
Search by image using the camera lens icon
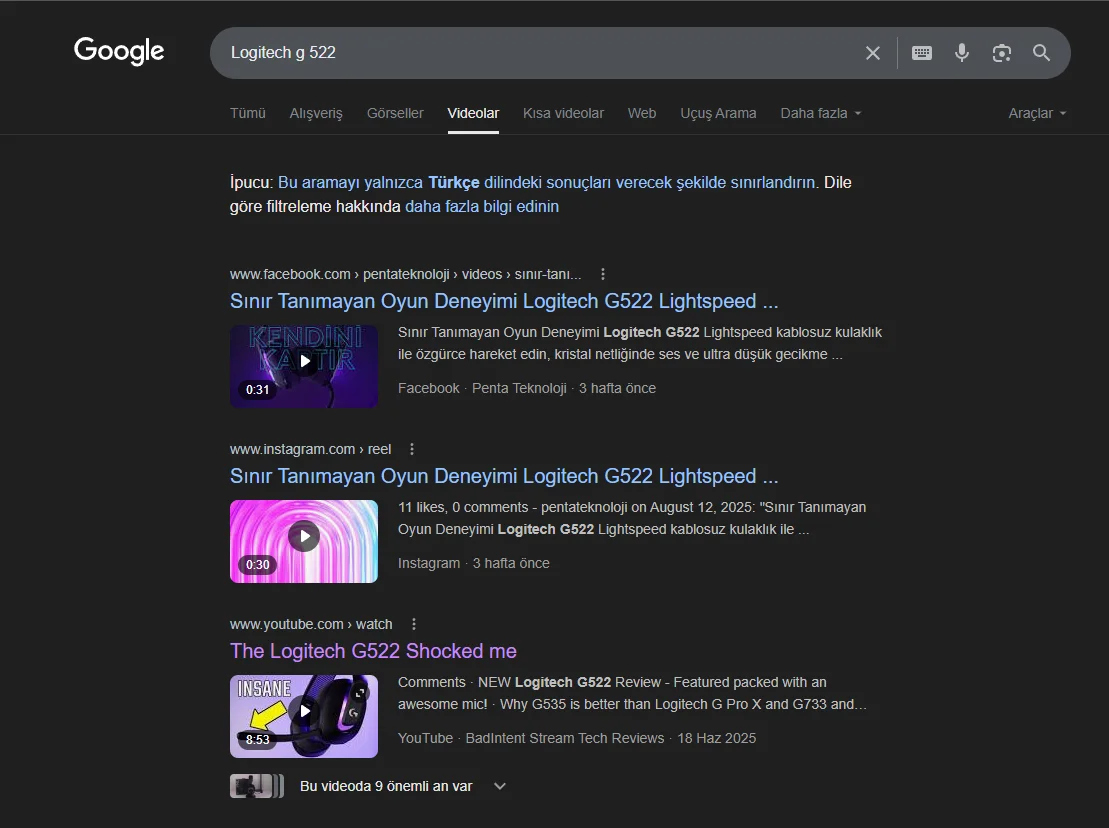click(1001, 53)
